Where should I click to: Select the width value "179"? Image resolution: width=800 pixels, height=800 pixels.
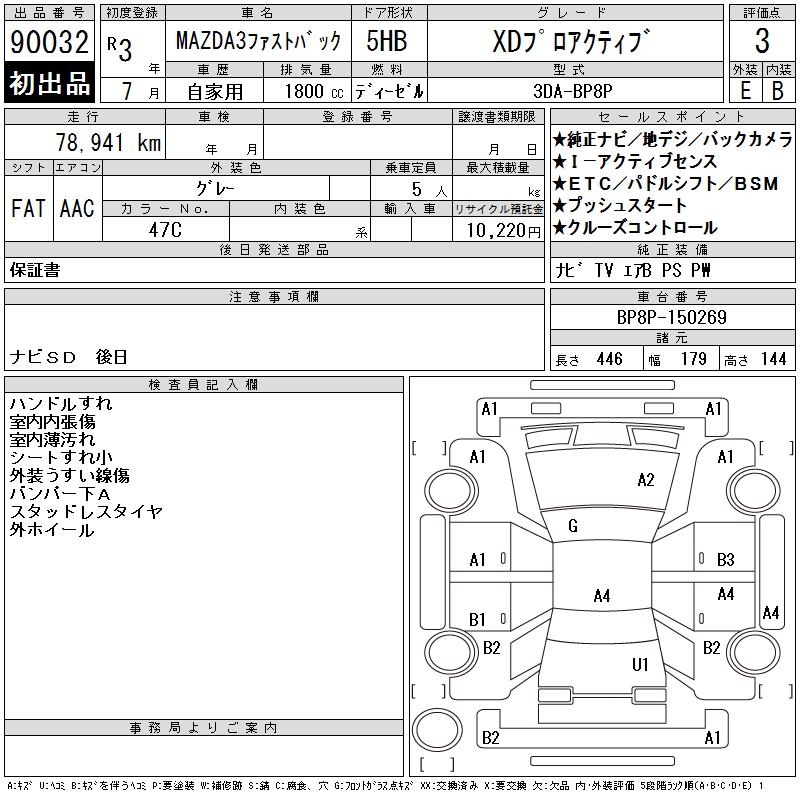tap(693, 359)
